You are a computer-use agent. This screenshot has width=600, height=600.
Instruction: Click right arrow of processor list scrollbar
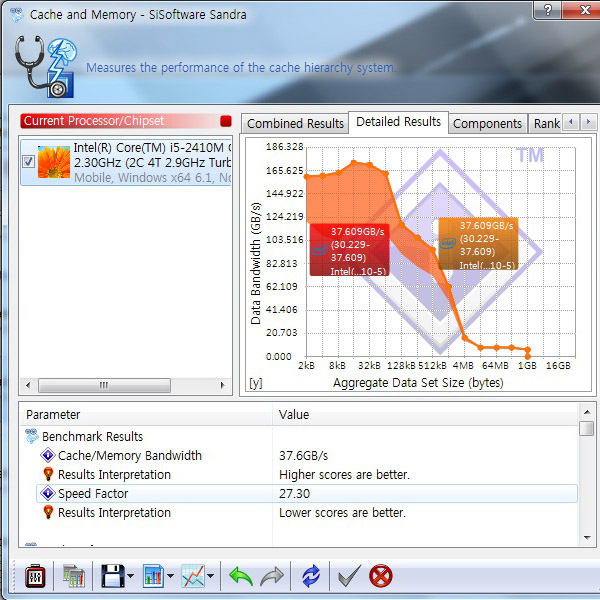tap(223, 385)
